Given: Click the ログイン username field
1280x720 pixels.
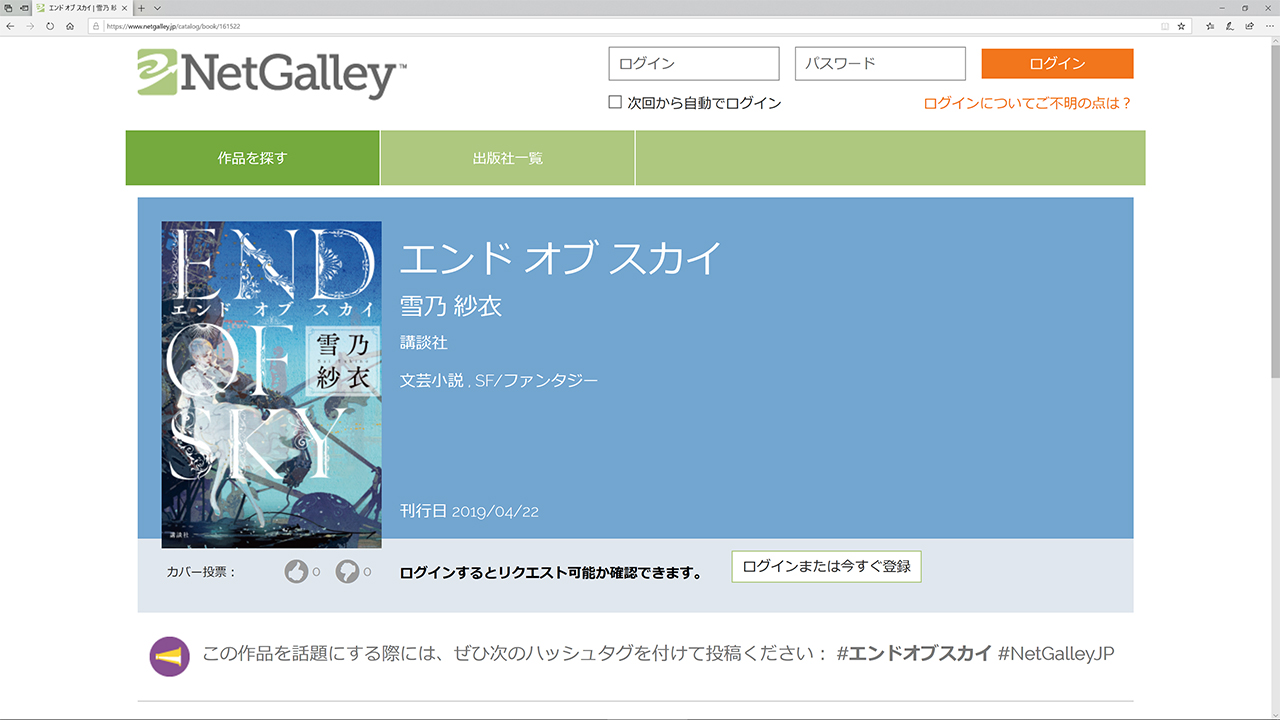Looking at the screenshot, I should (694, 64).
